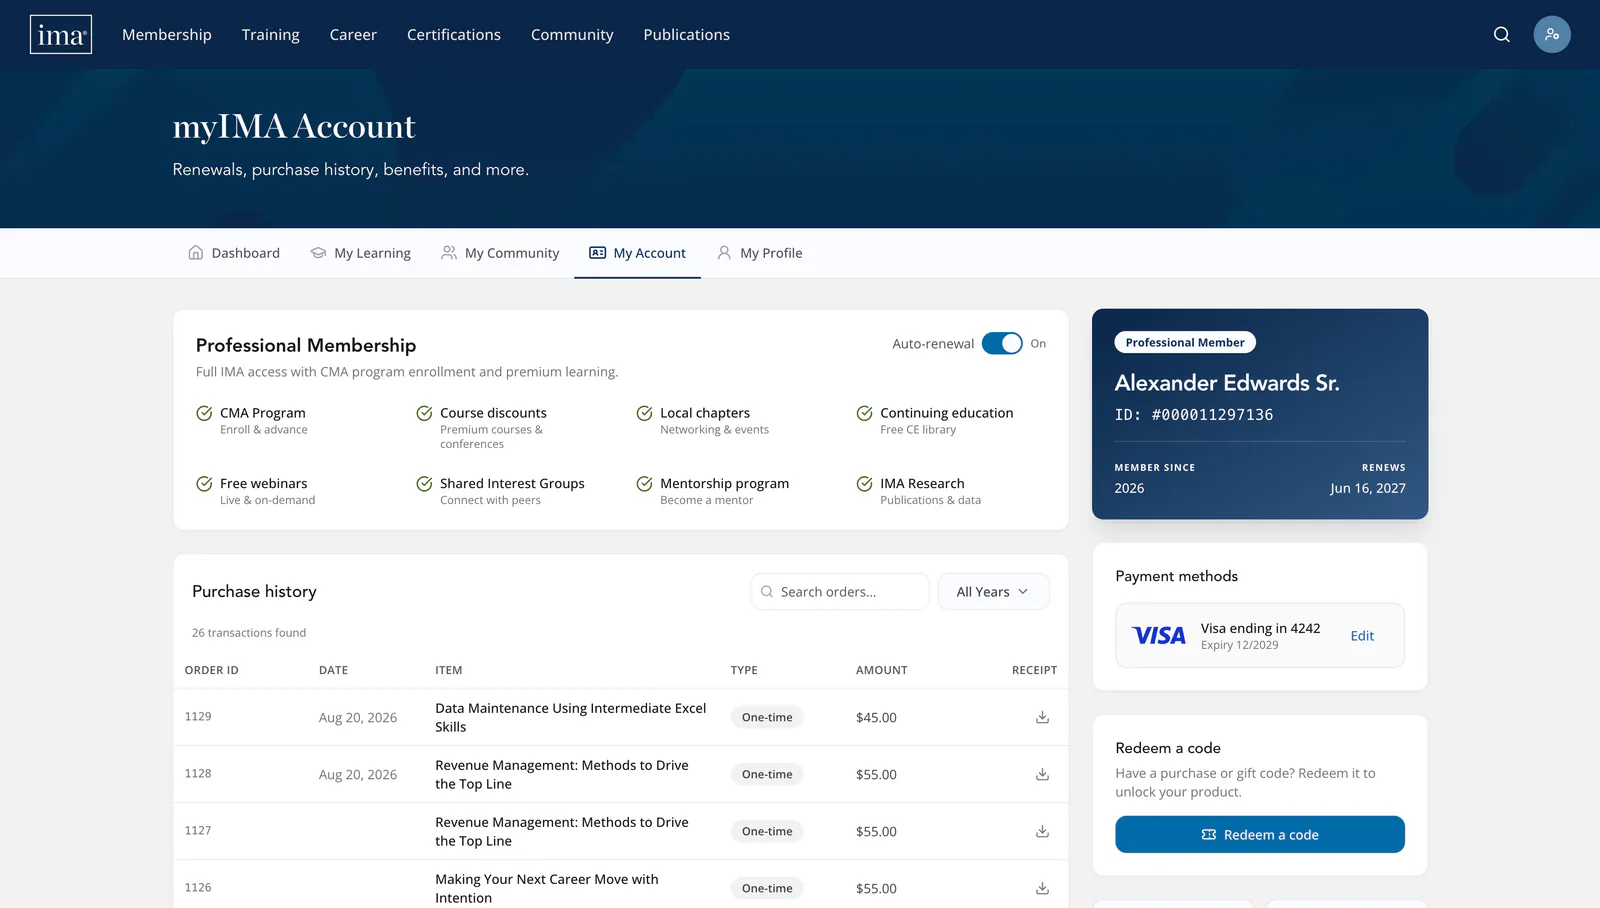Click the Professional Member badge
The width and height of the screenshot is (1600, 908).
[x=1185, y=343]
